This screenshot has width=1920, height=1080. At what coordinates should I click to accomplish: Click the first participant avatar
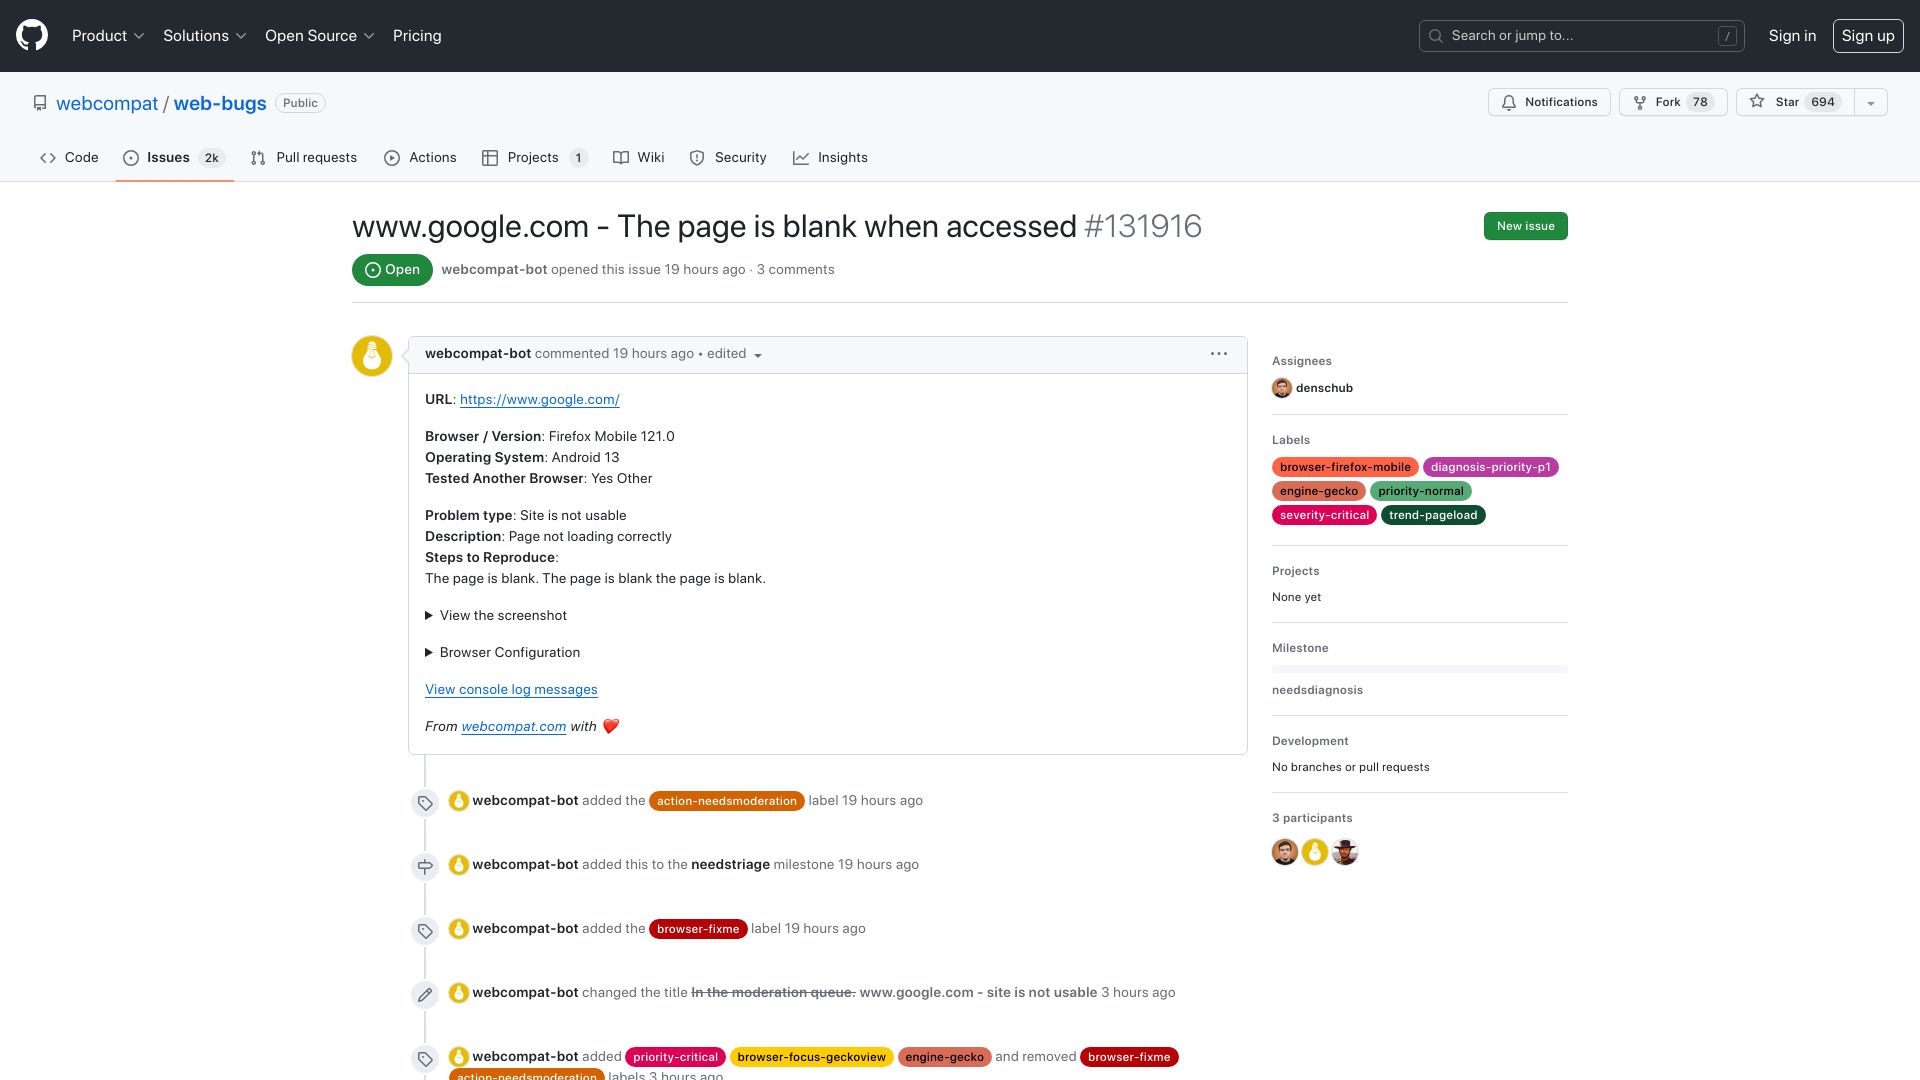click(x=1285, y=852)
